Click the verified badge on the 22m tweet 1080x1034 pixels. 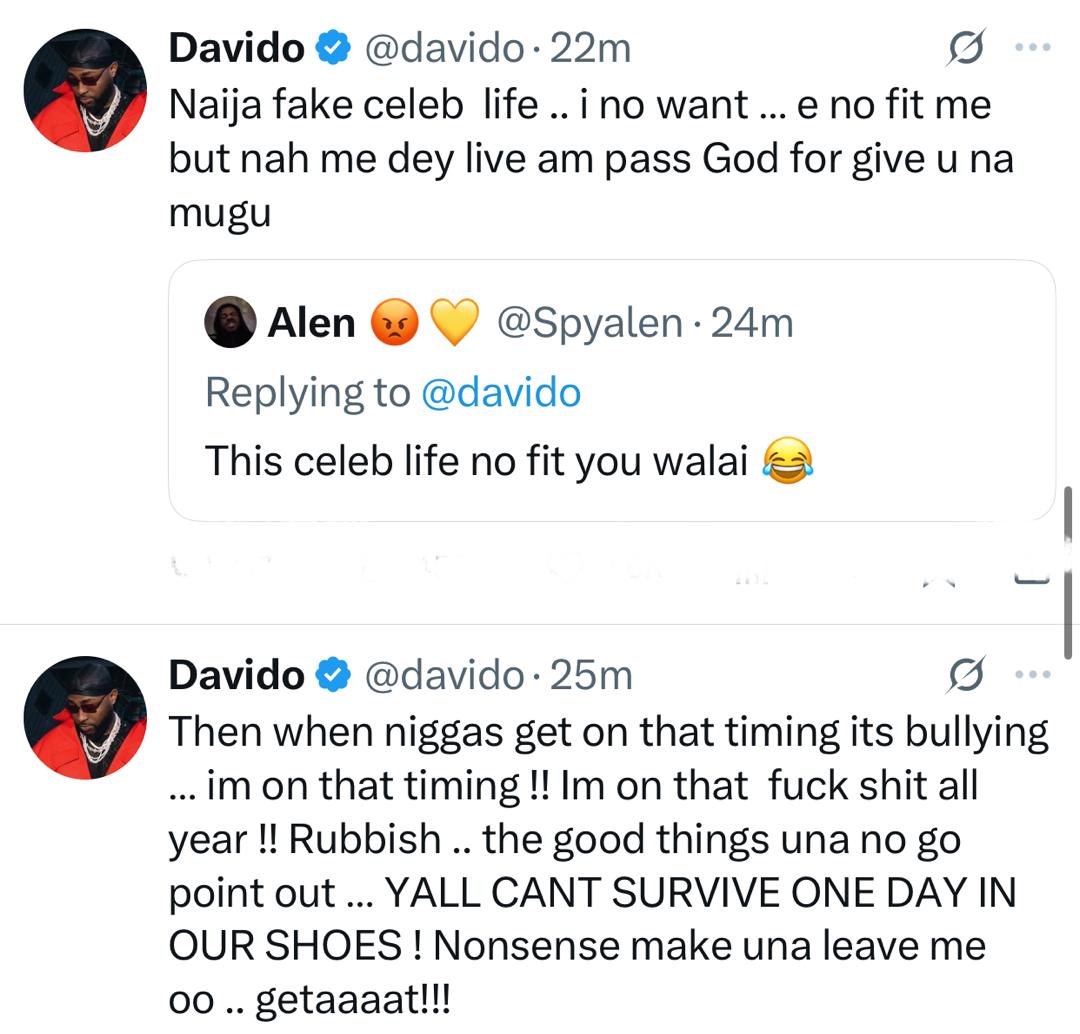[x=332, y=47]
